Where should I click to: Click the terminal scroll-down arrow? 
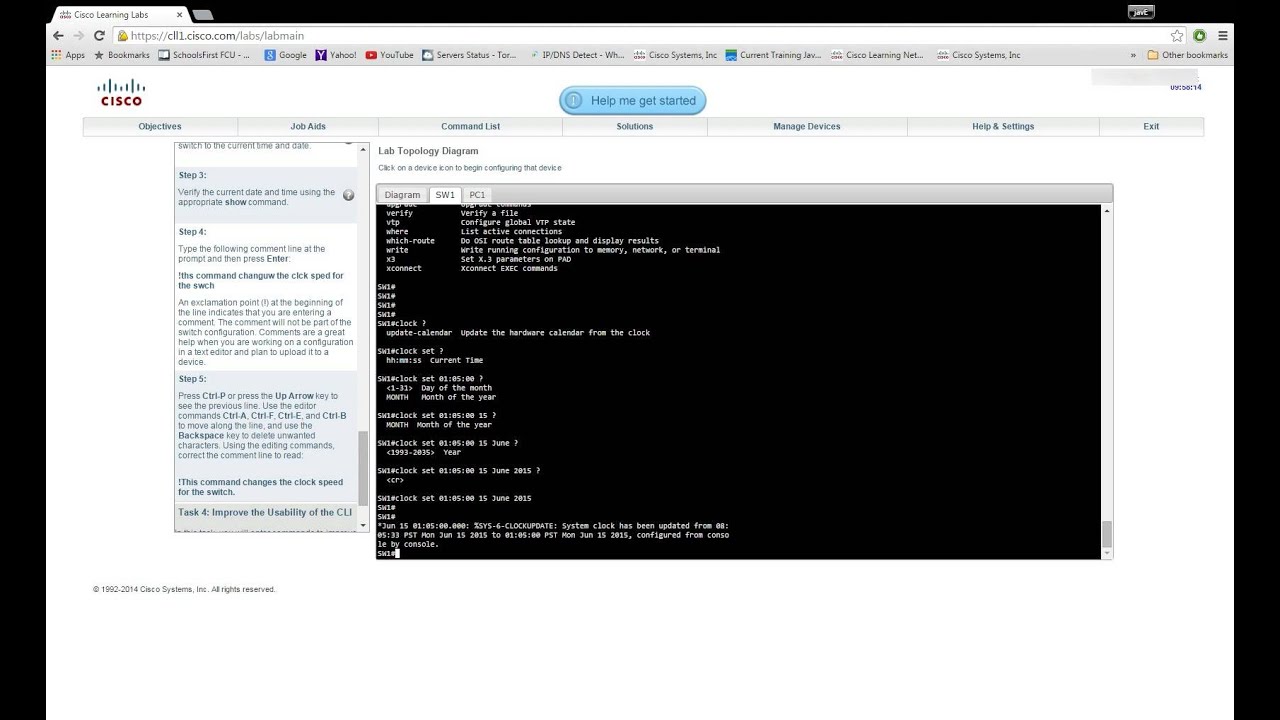(1107, 553)
